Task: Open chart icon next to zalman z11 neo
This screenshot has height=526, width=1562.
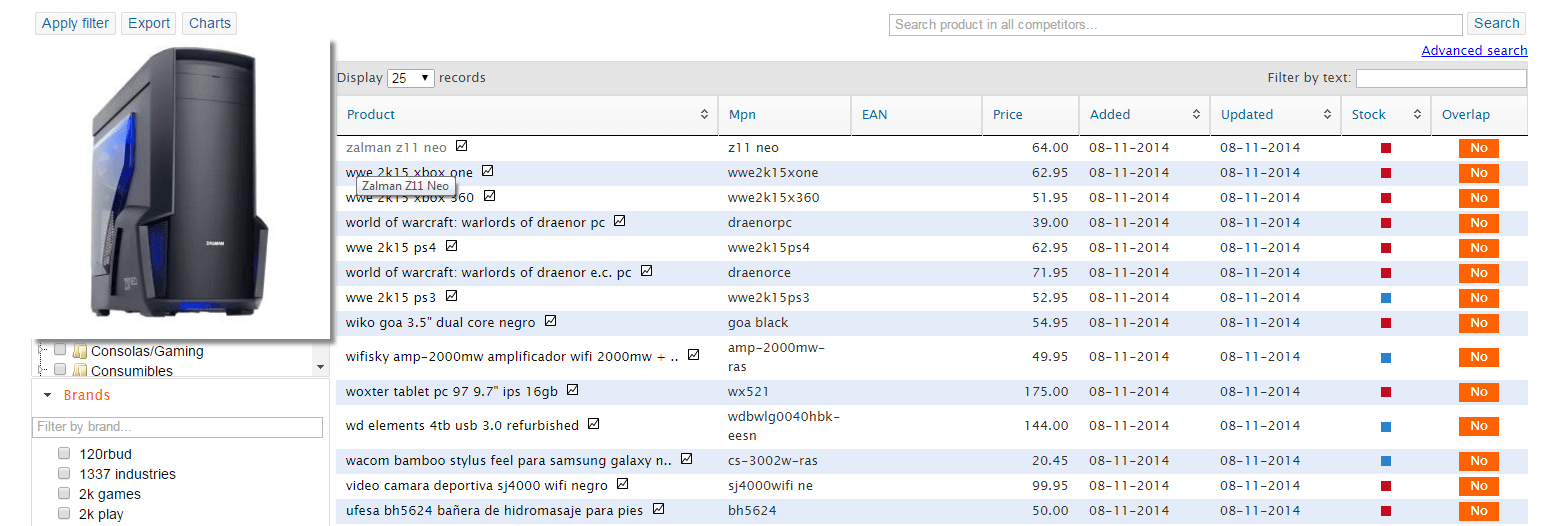Action: (461, 146)
